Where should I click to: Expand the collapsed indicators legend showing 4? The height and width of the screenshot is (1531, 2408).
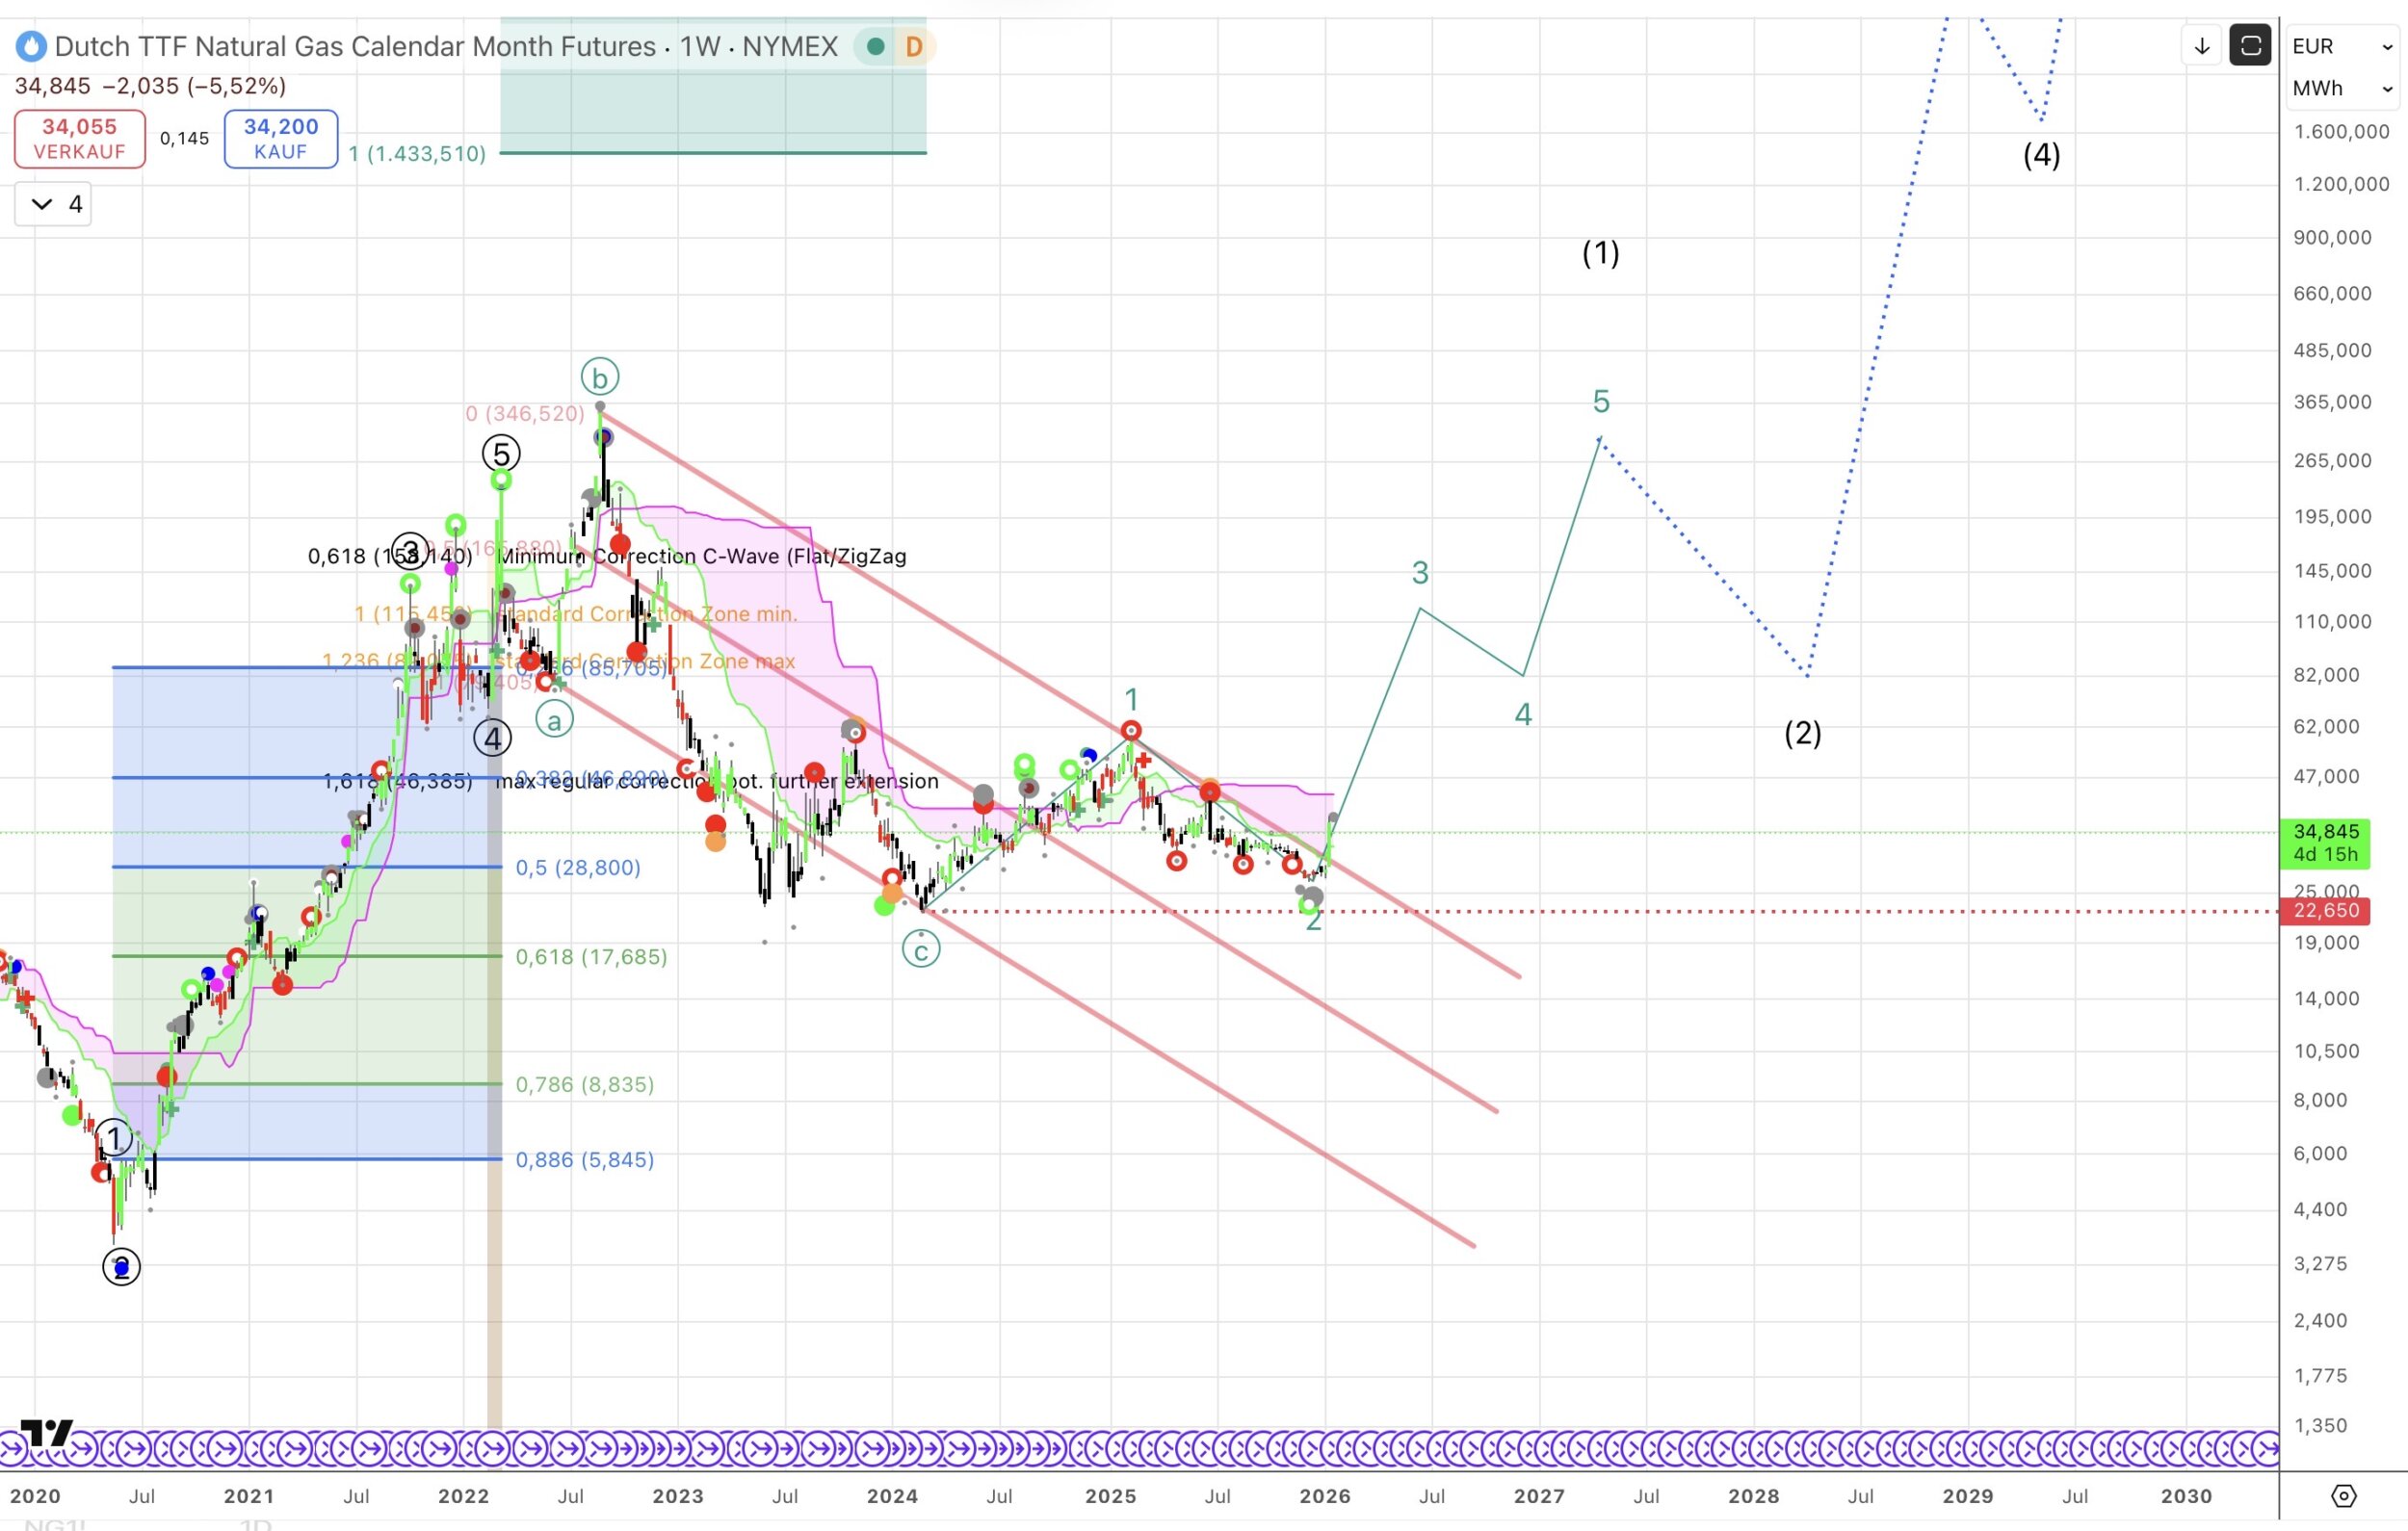point(54,204)
